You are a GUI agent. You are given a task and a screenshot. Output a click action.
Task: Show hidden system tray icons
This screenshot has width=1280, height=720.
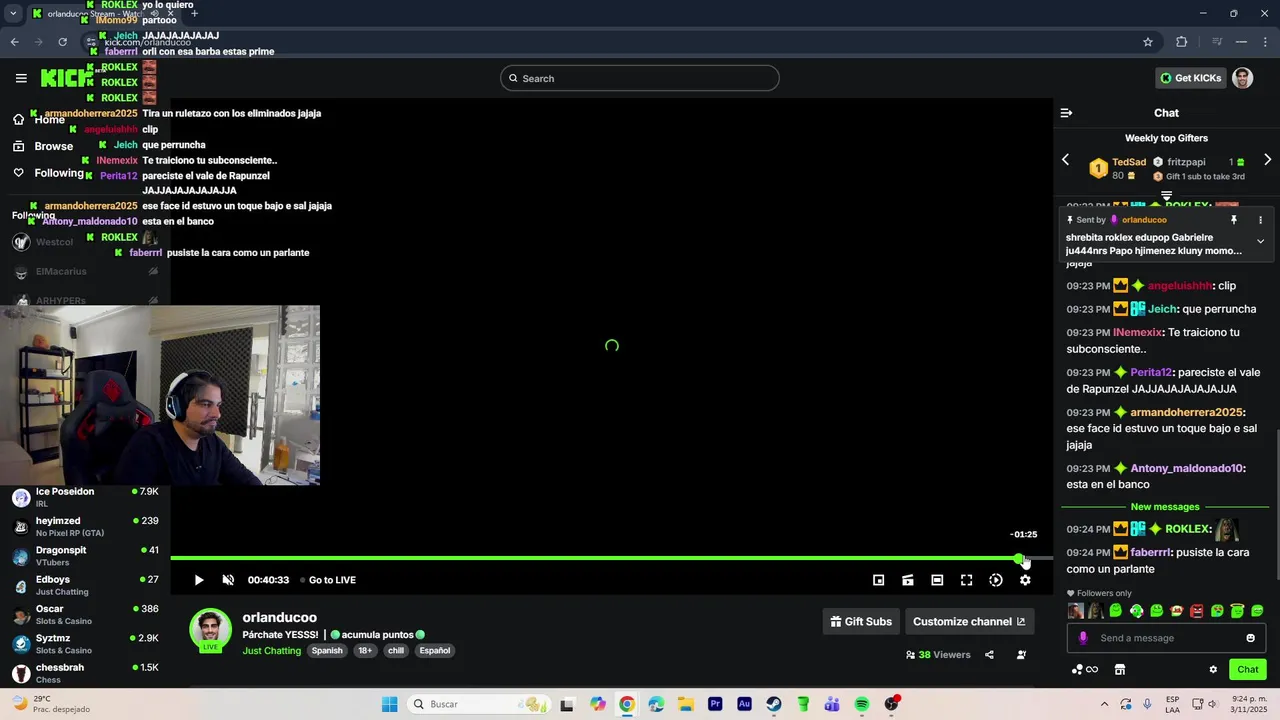coord(1104,704)
